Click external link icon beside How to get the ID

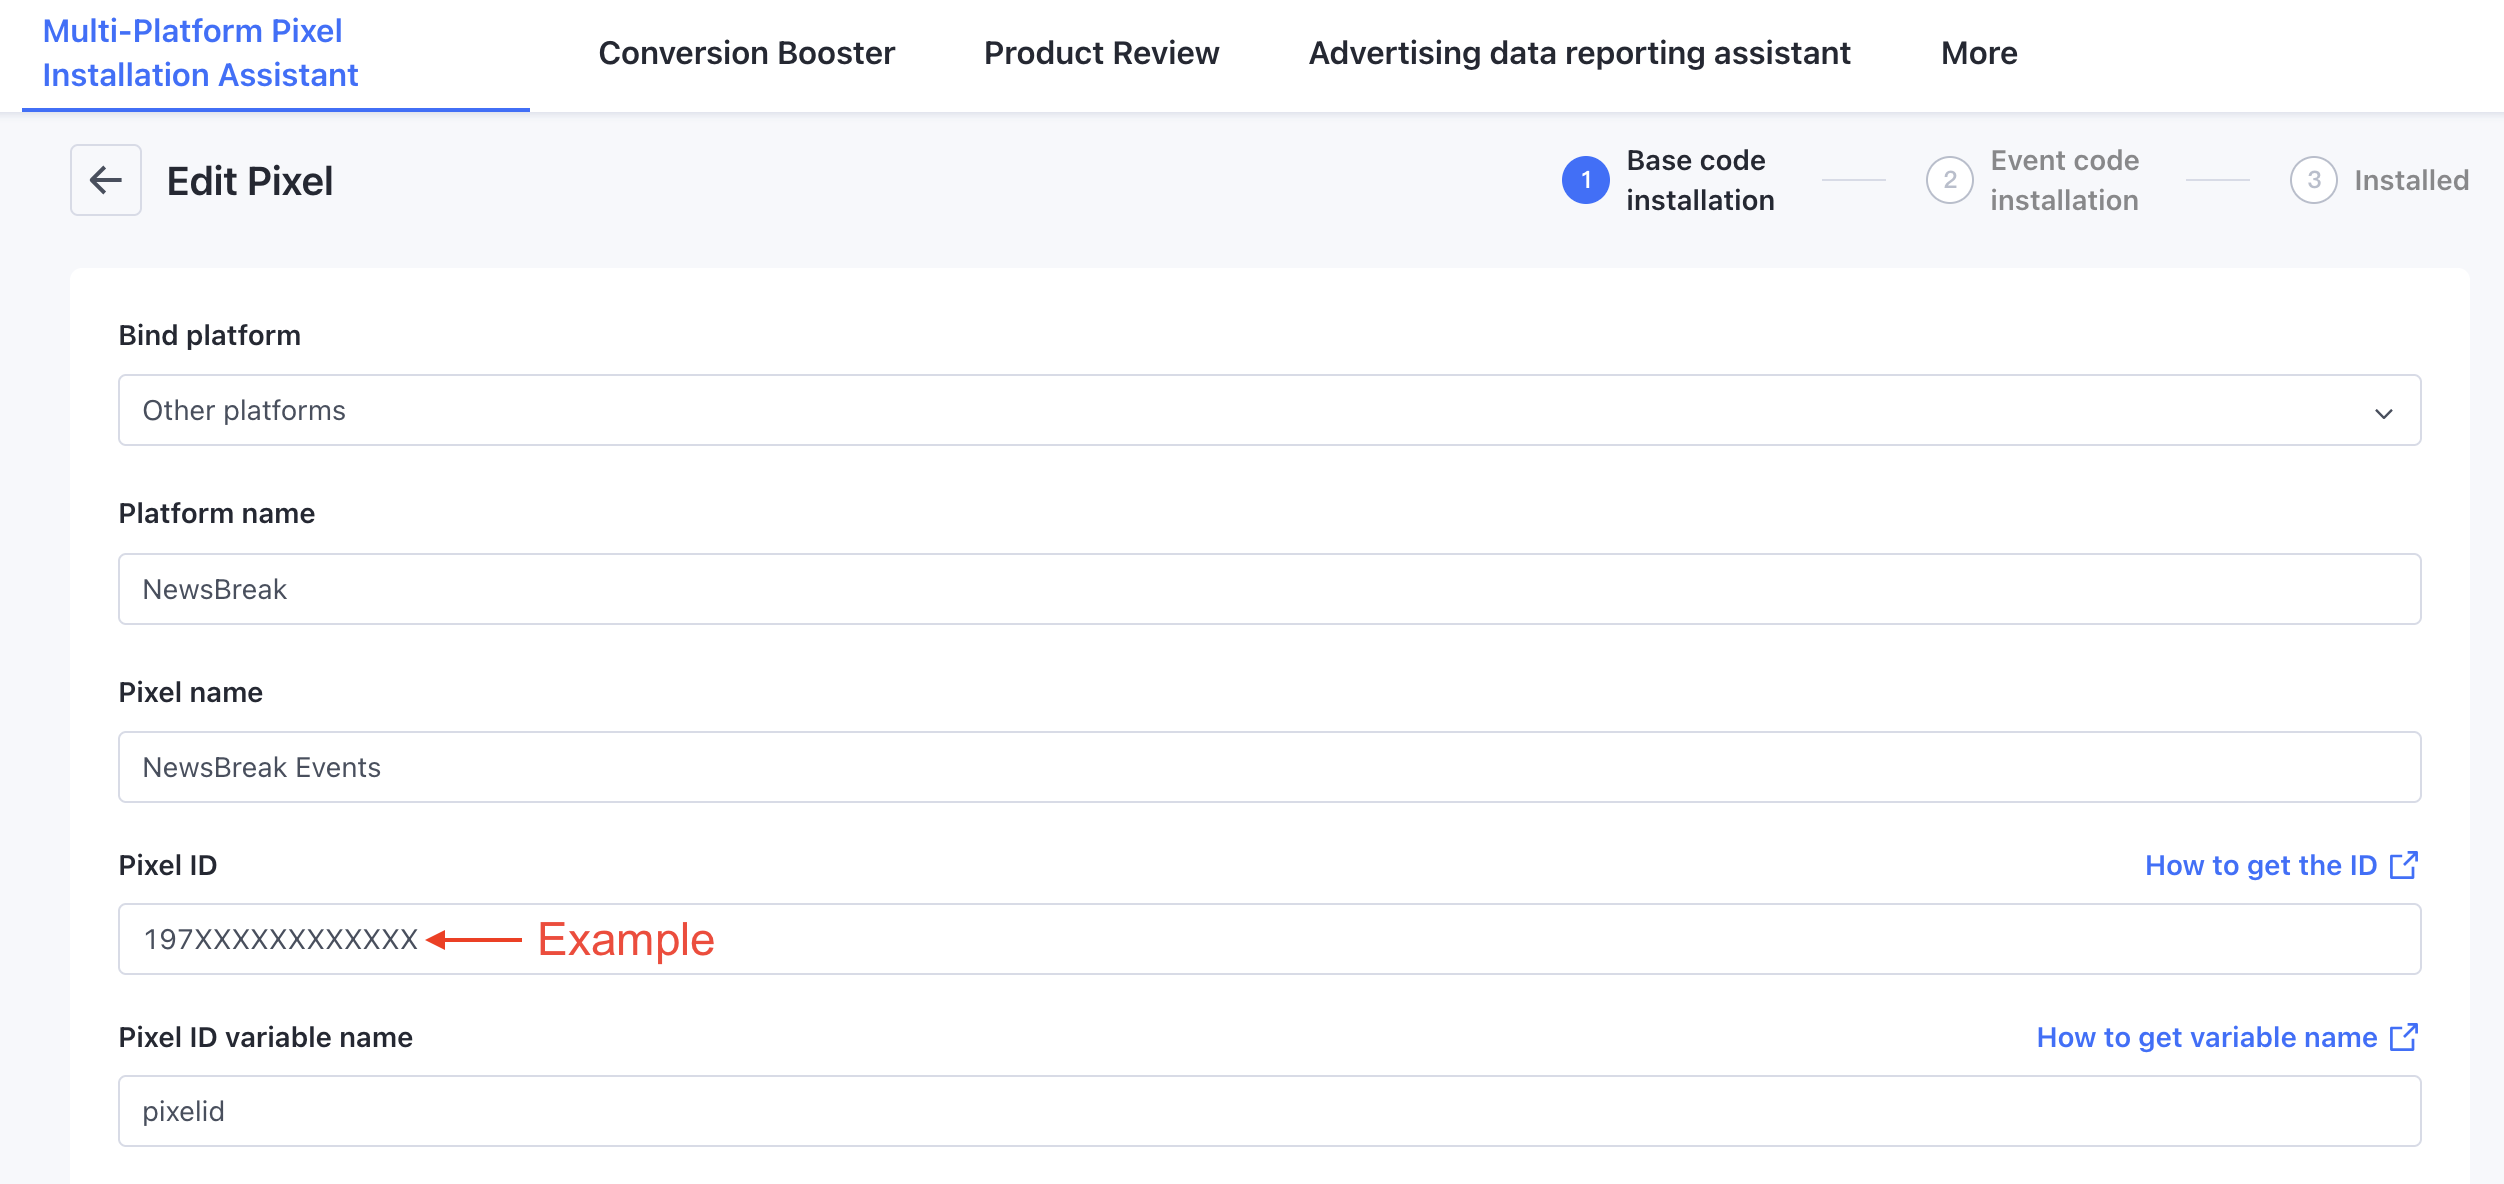2403,865
